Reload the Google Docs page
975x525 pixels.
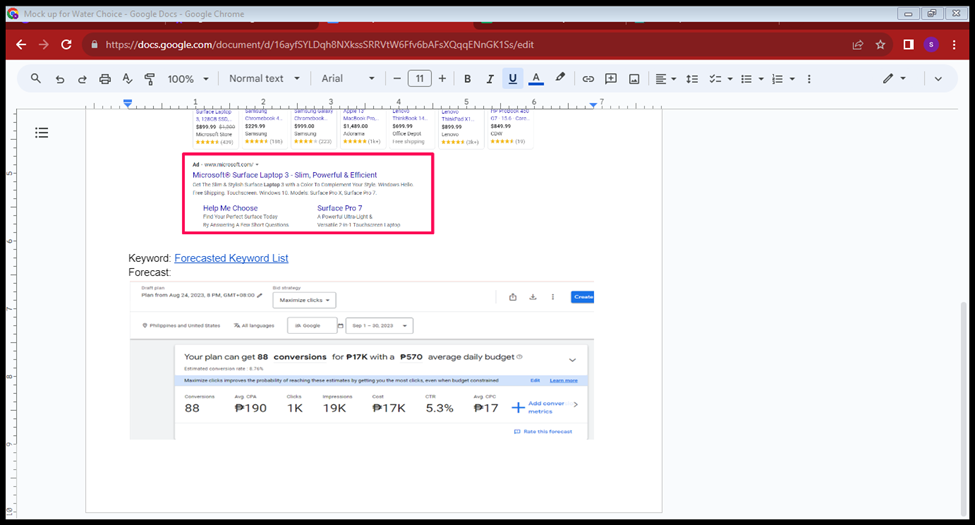point(67,45)
